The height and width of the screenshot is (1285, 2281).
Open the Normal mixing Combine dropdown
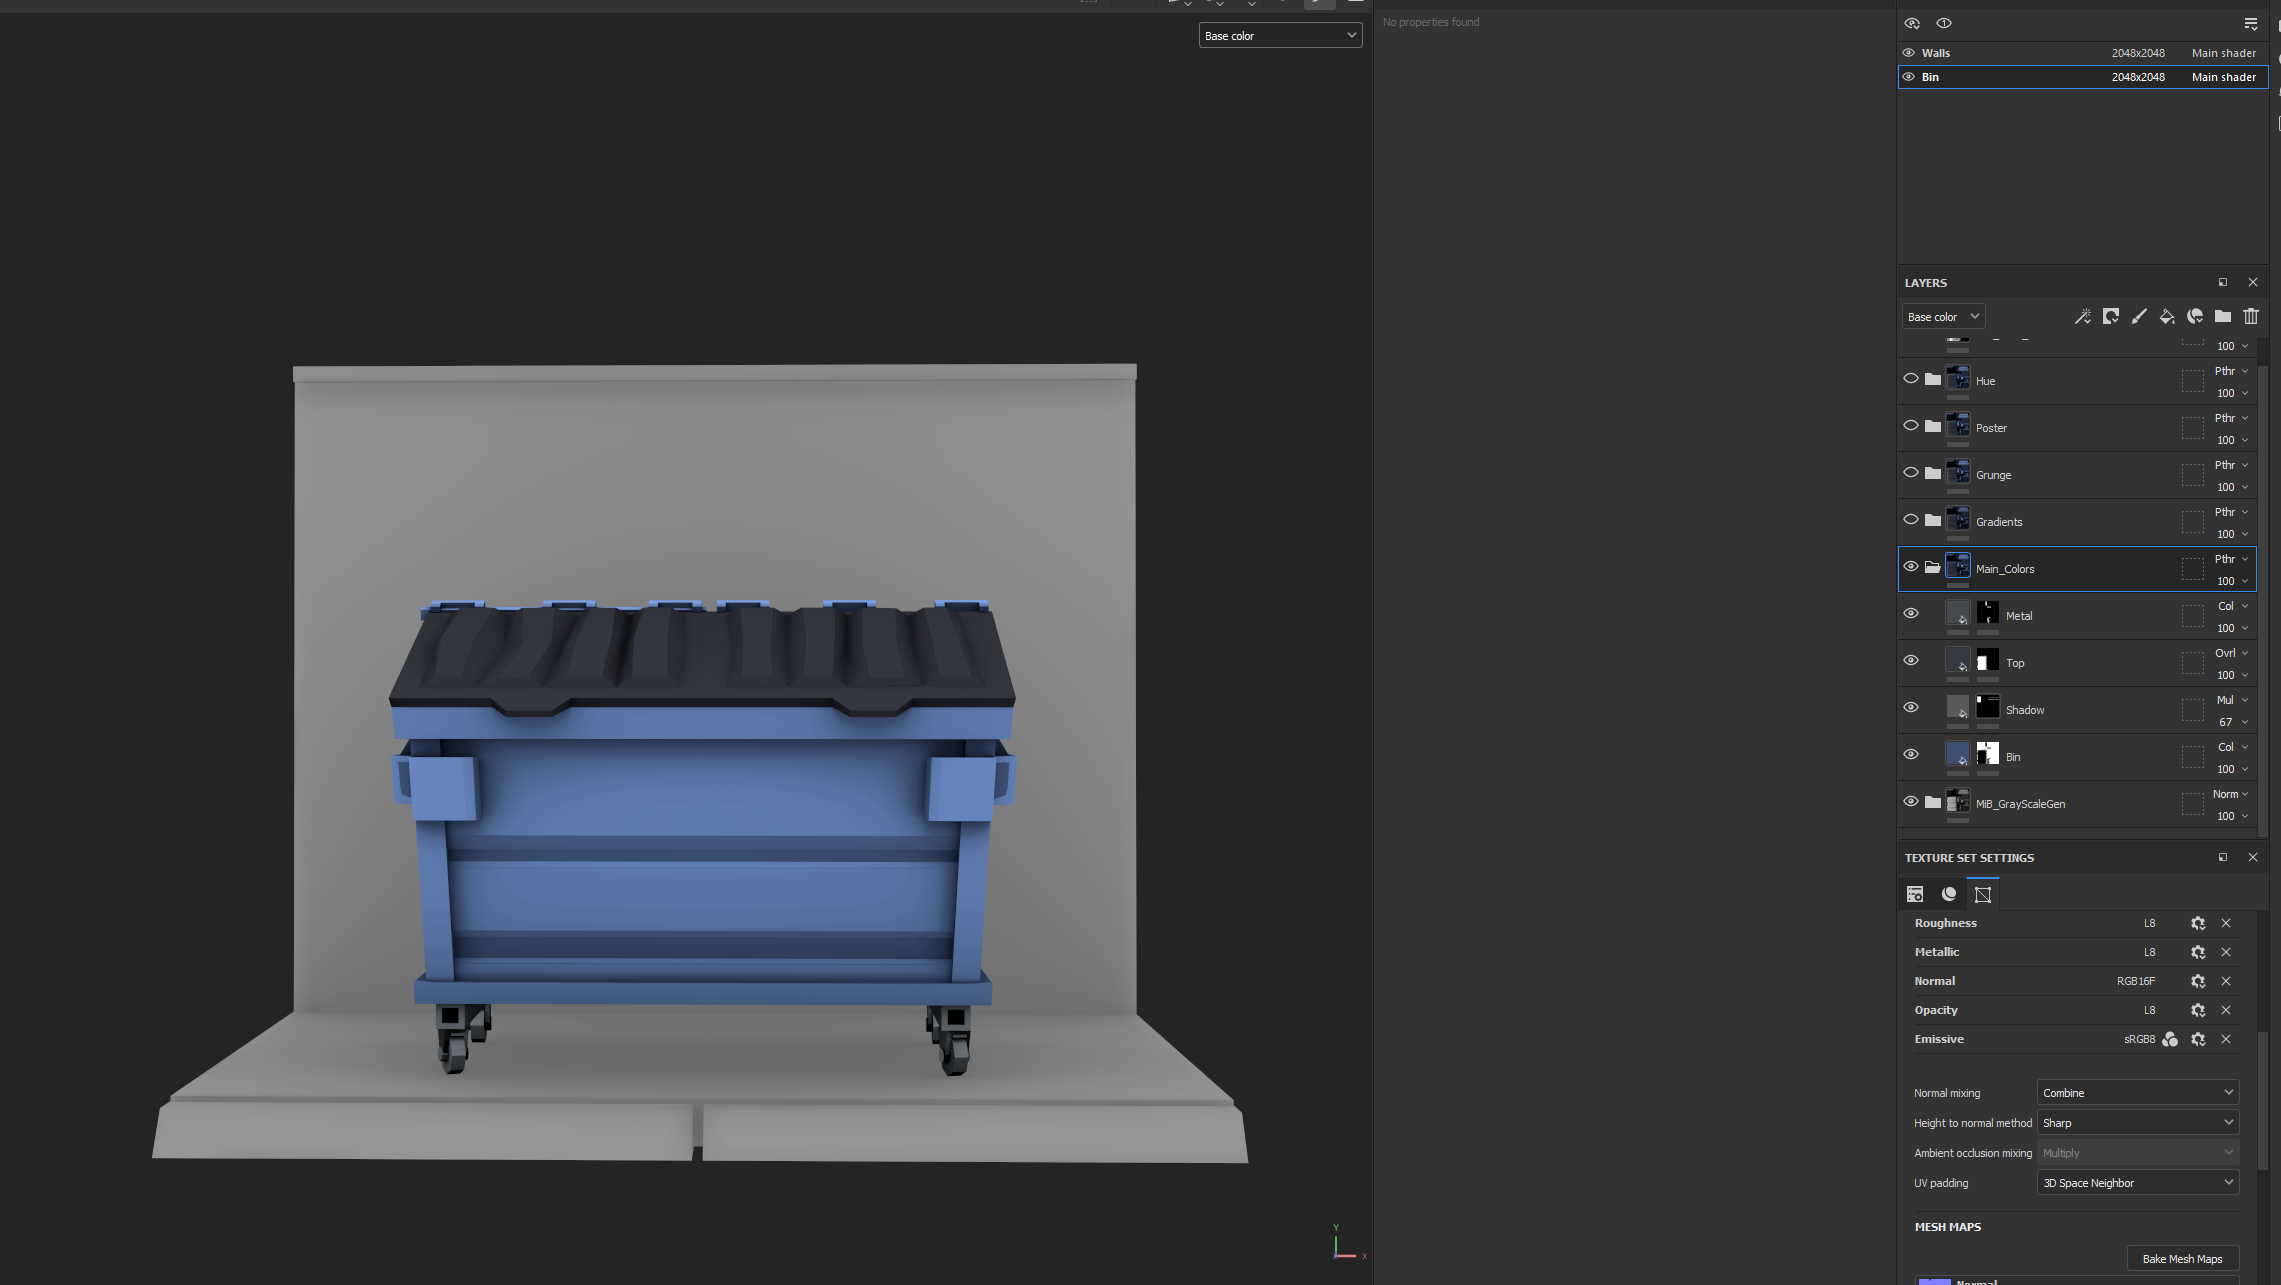click(x=2137, y=1093)
